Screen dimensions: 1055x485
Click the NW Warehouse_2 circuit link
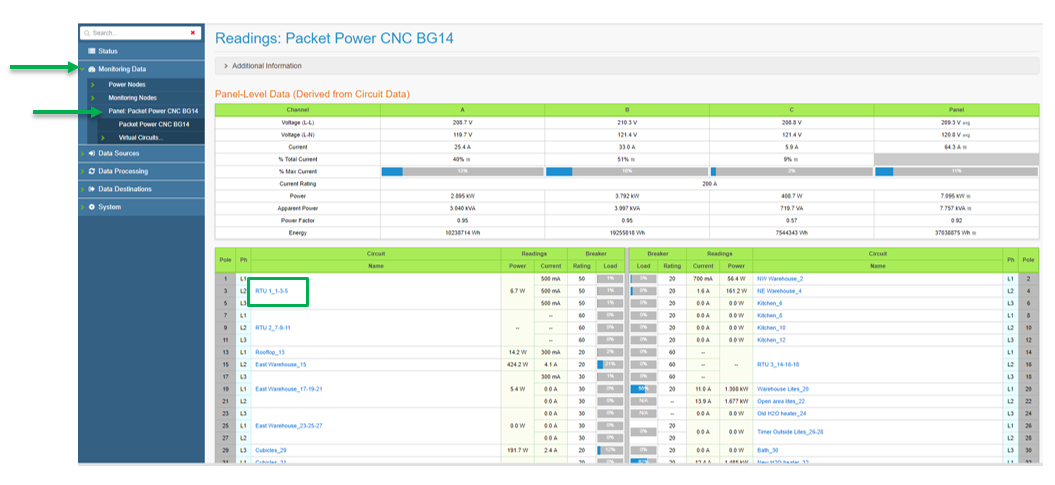[779, 279]
